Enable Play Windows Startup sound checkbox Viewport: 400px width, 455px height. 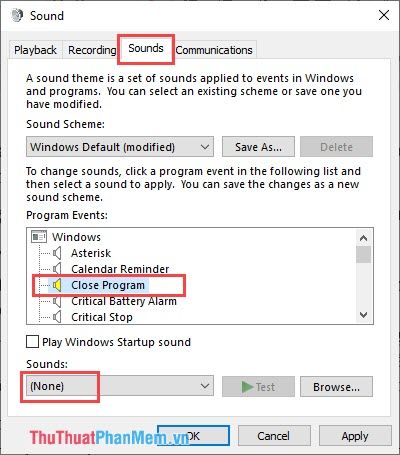pos(32,342)
